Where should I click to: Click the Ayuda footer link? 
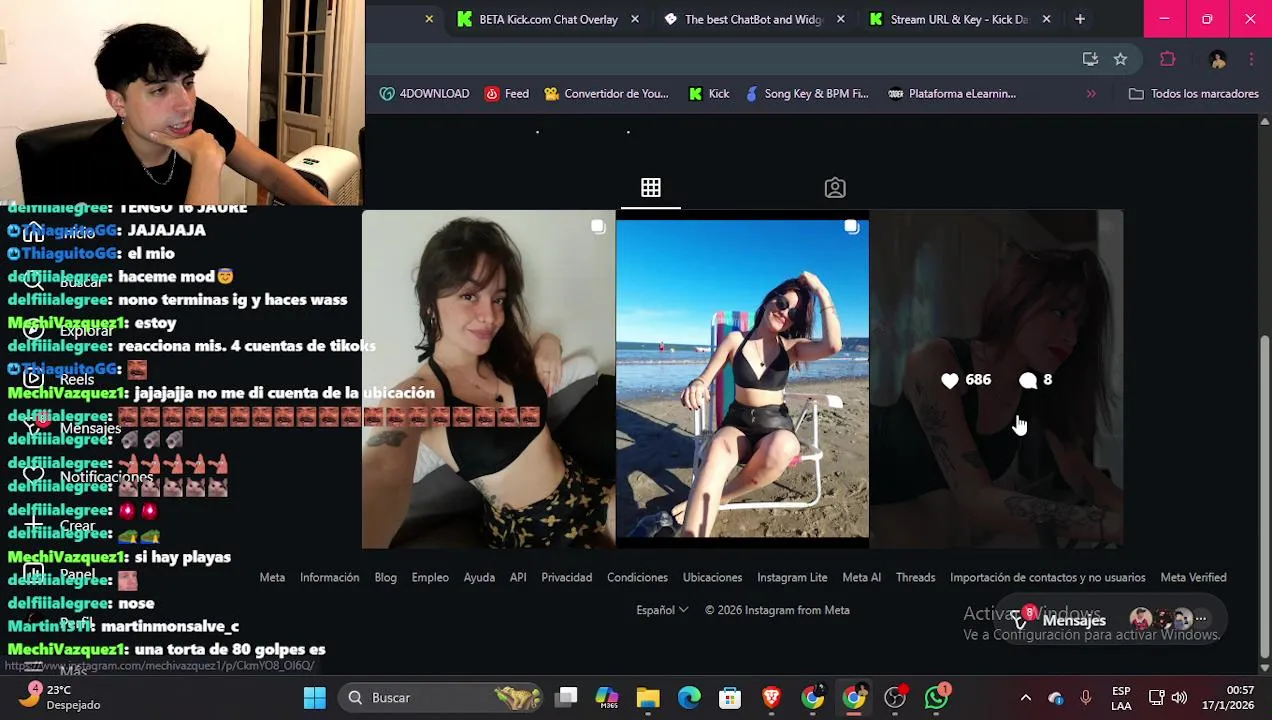[x=479, y=578]
